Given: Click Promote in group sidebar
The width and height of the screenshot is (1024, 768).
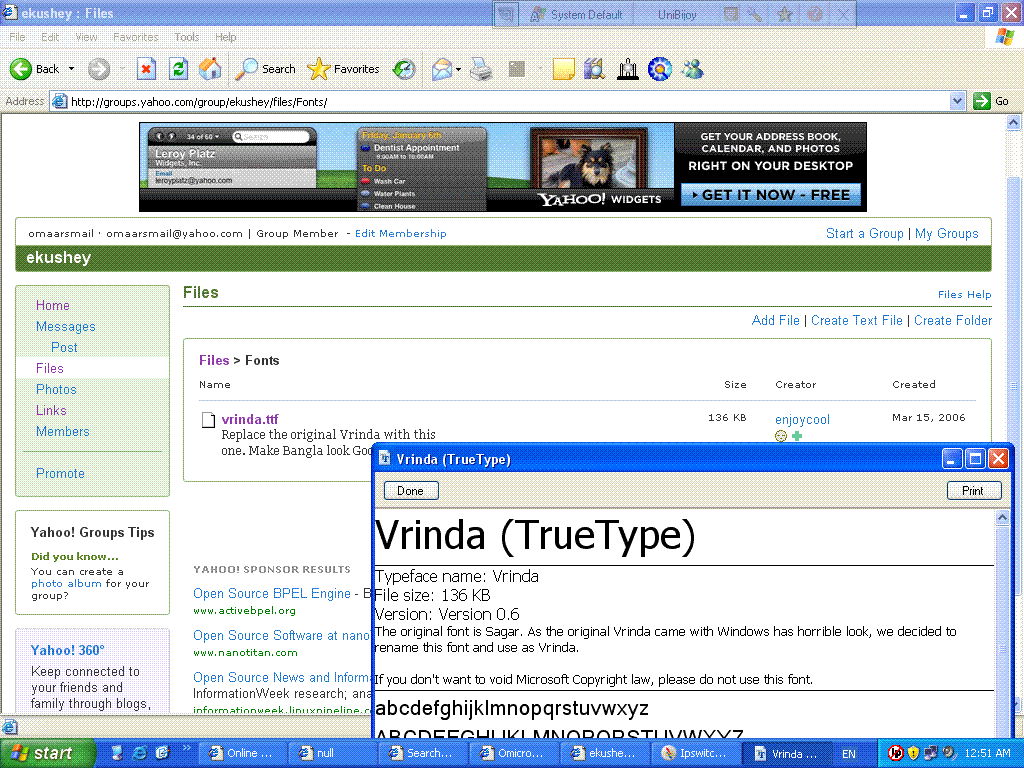Looking at the screenshot, I should tap(60, 473).
